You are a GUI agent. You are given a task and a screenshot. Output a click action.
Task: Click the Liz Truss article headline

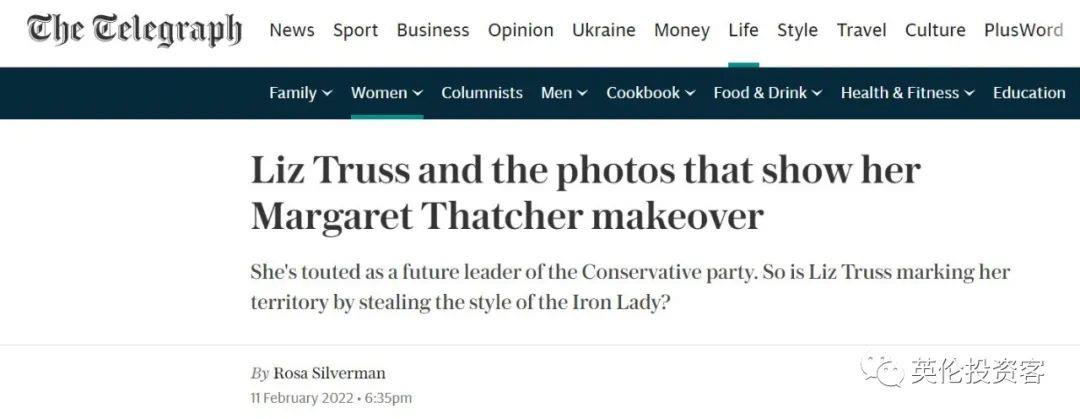[x=585, y=193]
